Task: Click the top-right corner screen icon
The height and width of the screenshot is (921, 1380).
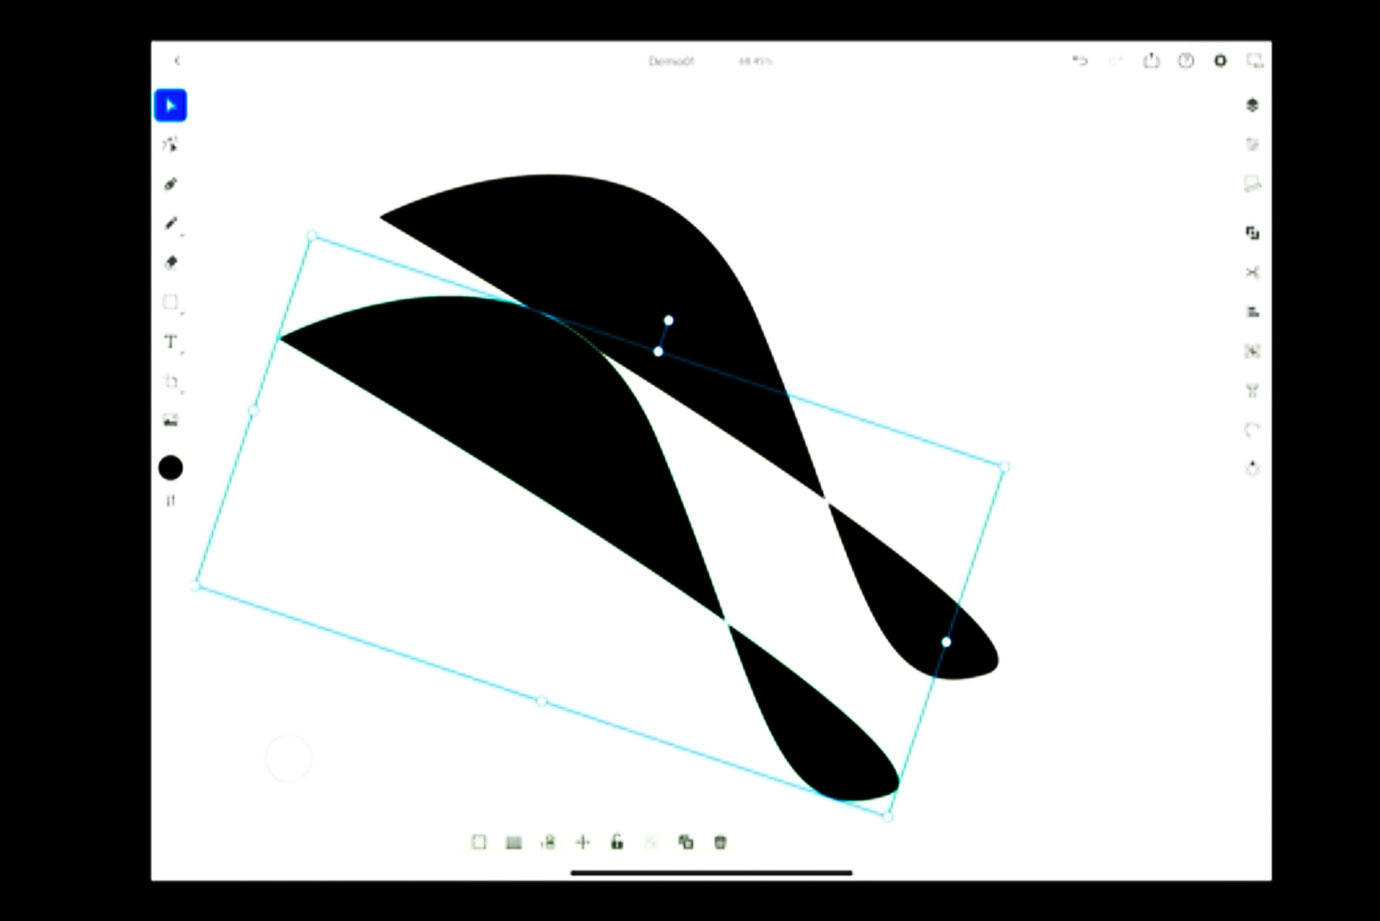Action: pyautogui.click(x=1254, y=61)
